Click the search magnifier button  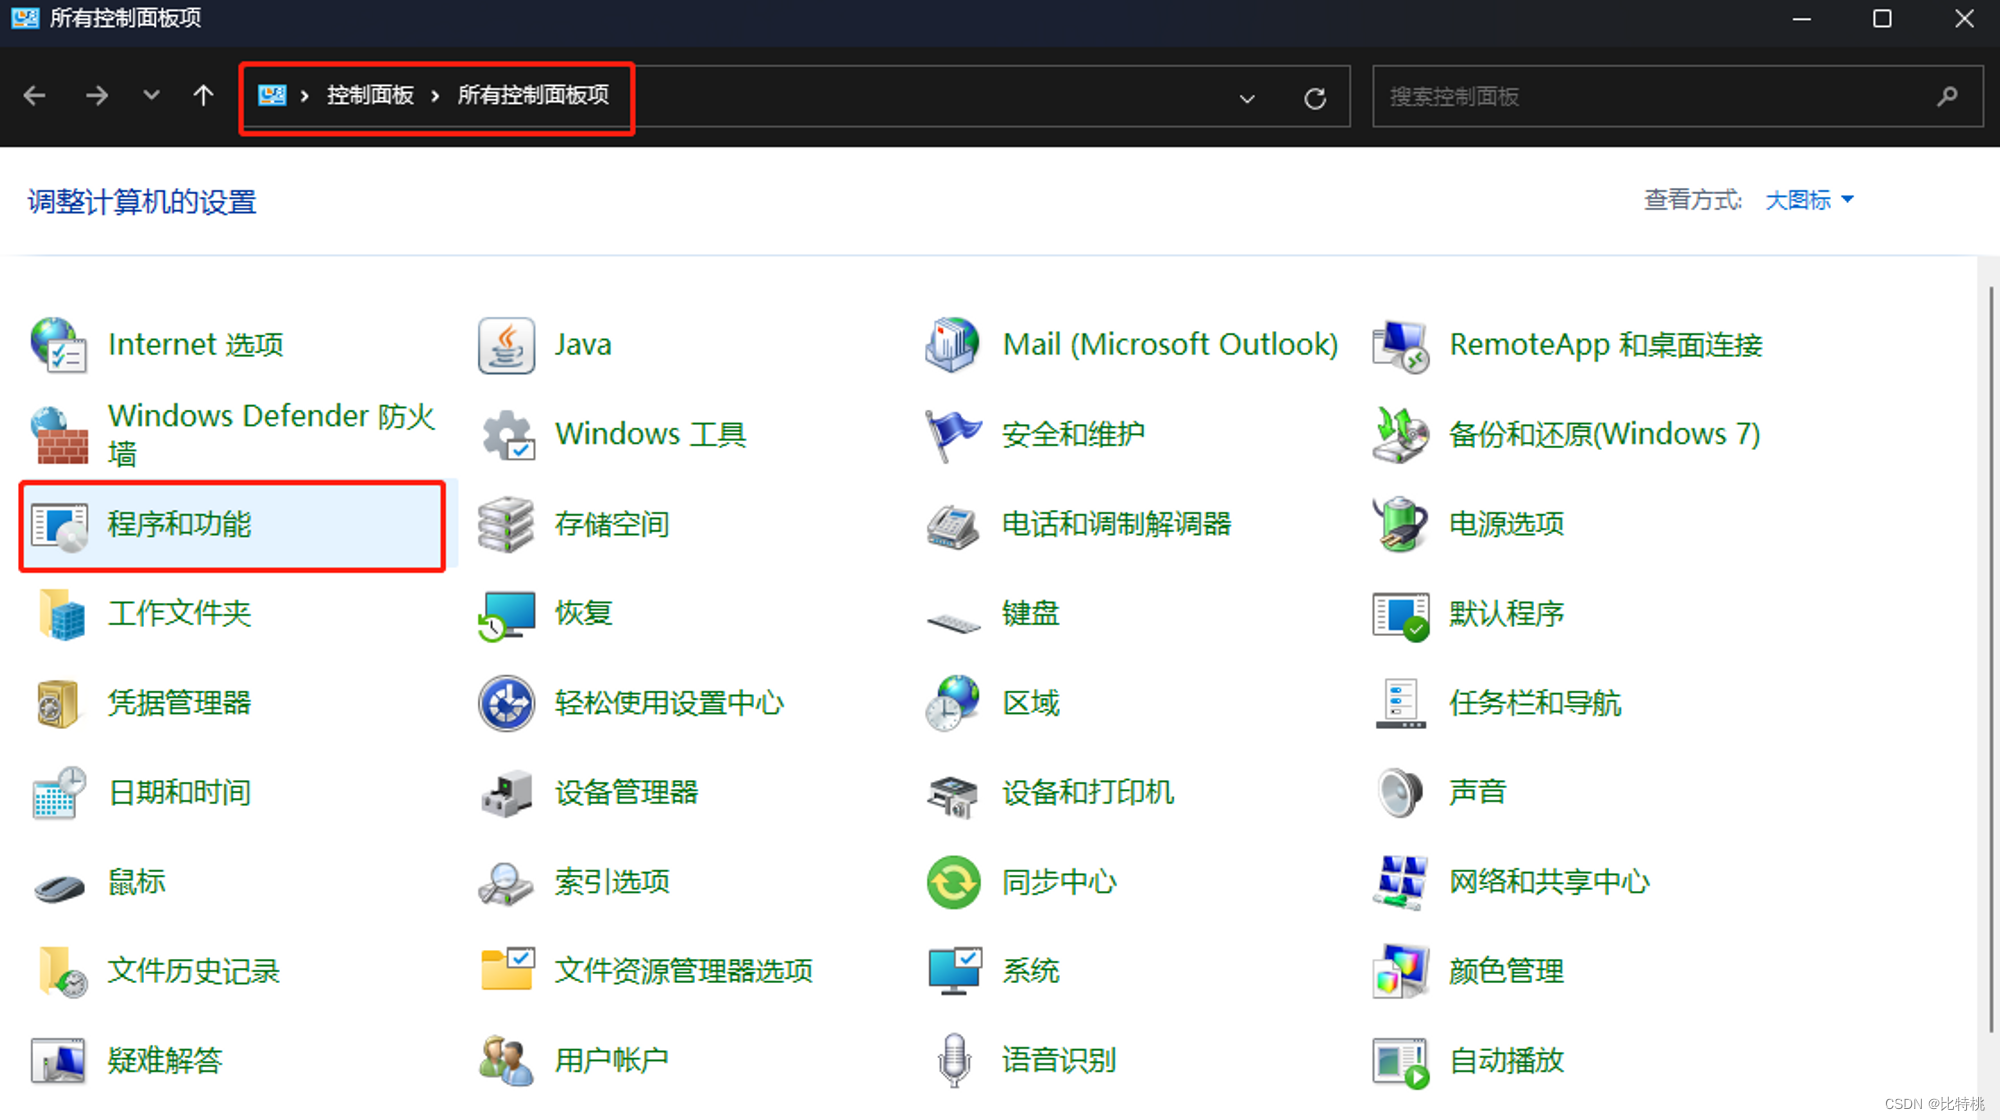click(1946, 97)
